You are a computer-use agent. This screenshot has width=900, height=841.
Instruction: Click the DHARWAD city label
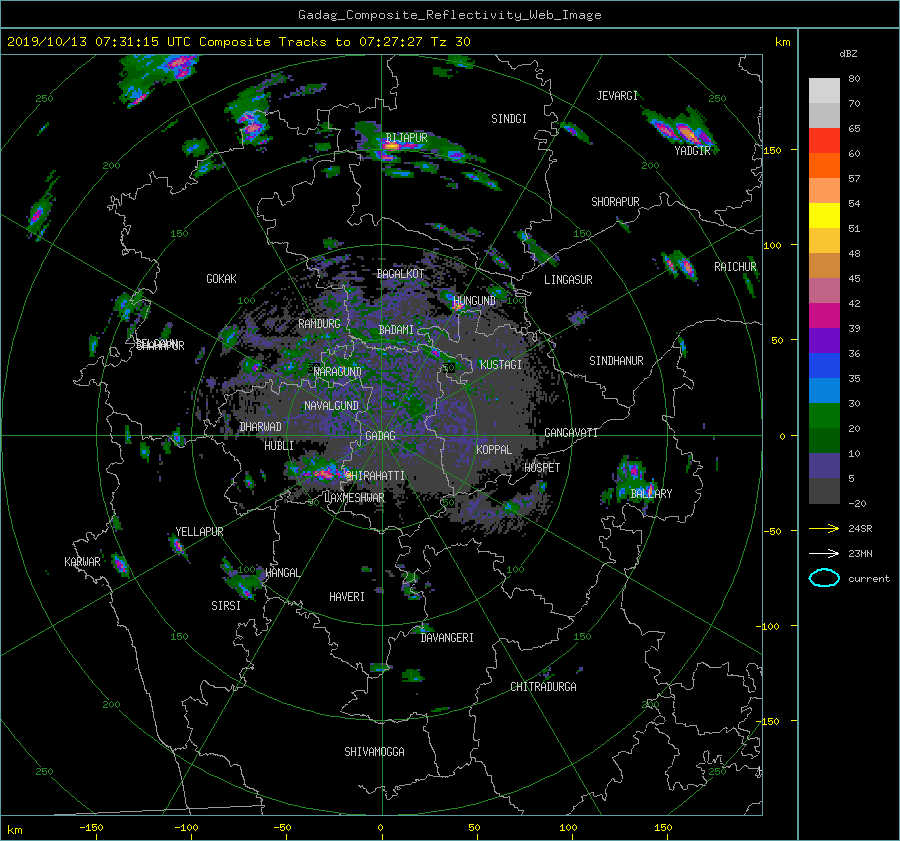[x=260, y=427]
